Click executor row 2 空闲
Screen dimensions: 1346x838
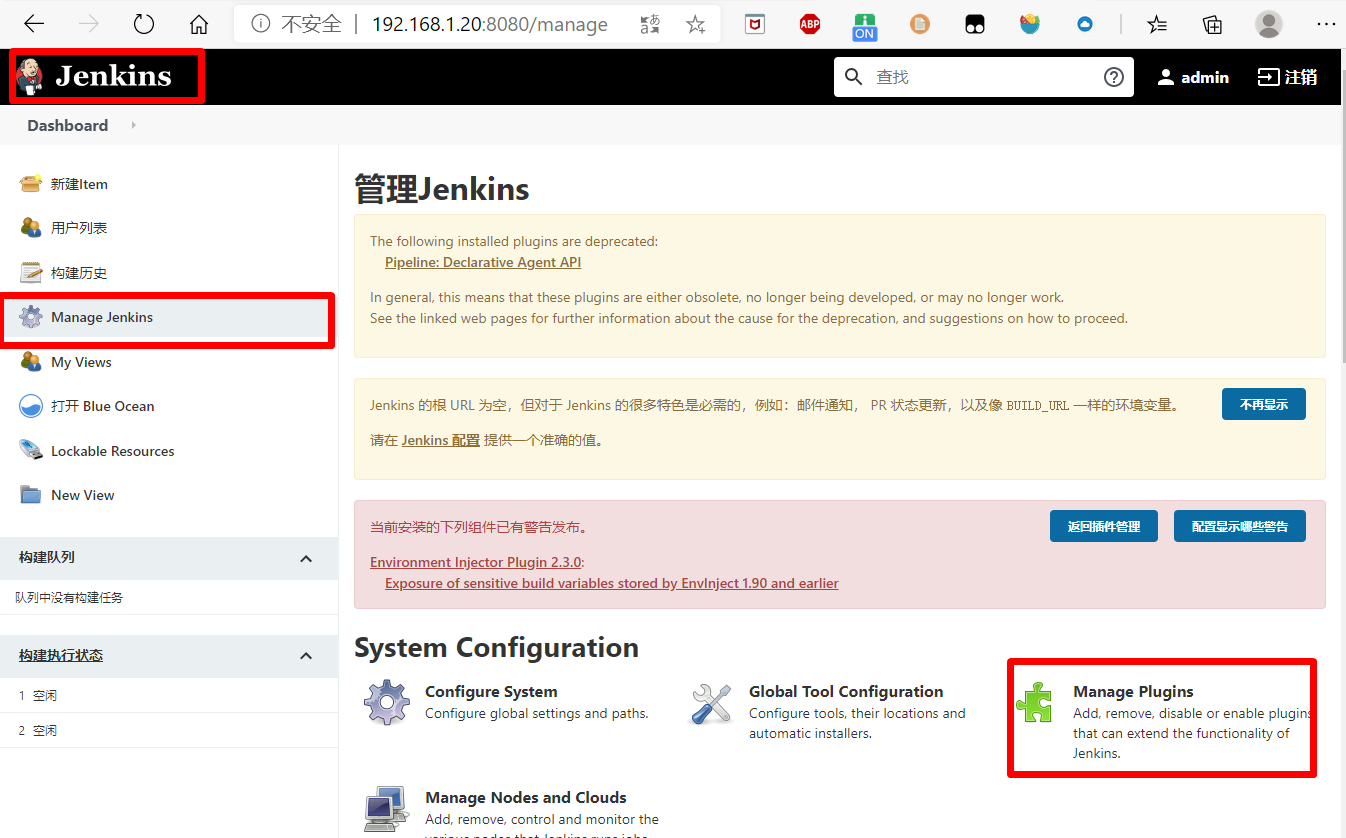pos(169,730)
